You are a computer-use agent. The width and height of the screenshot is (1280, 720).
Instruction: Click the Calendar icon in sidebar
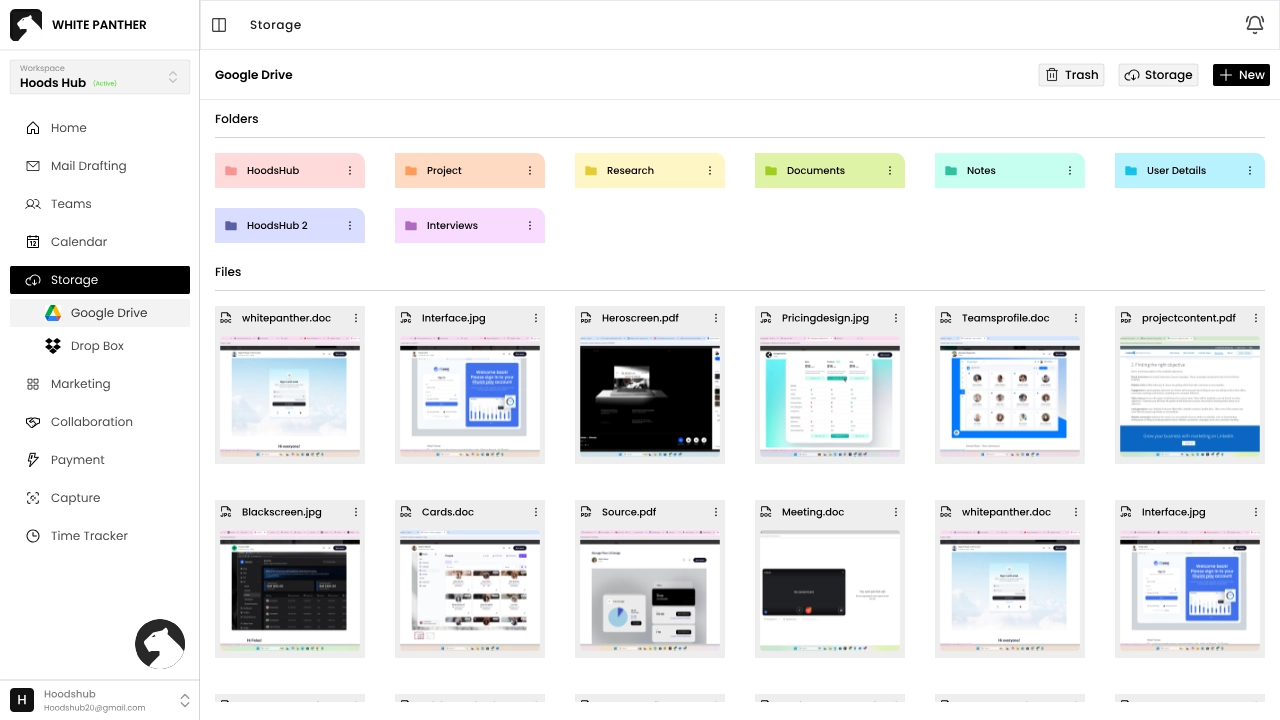click(33, 242)
